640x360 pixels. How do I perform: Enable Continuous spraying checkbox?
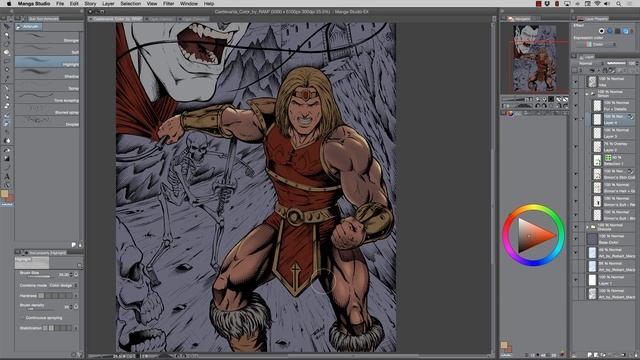pyautogui.click(x=22, y=318)
